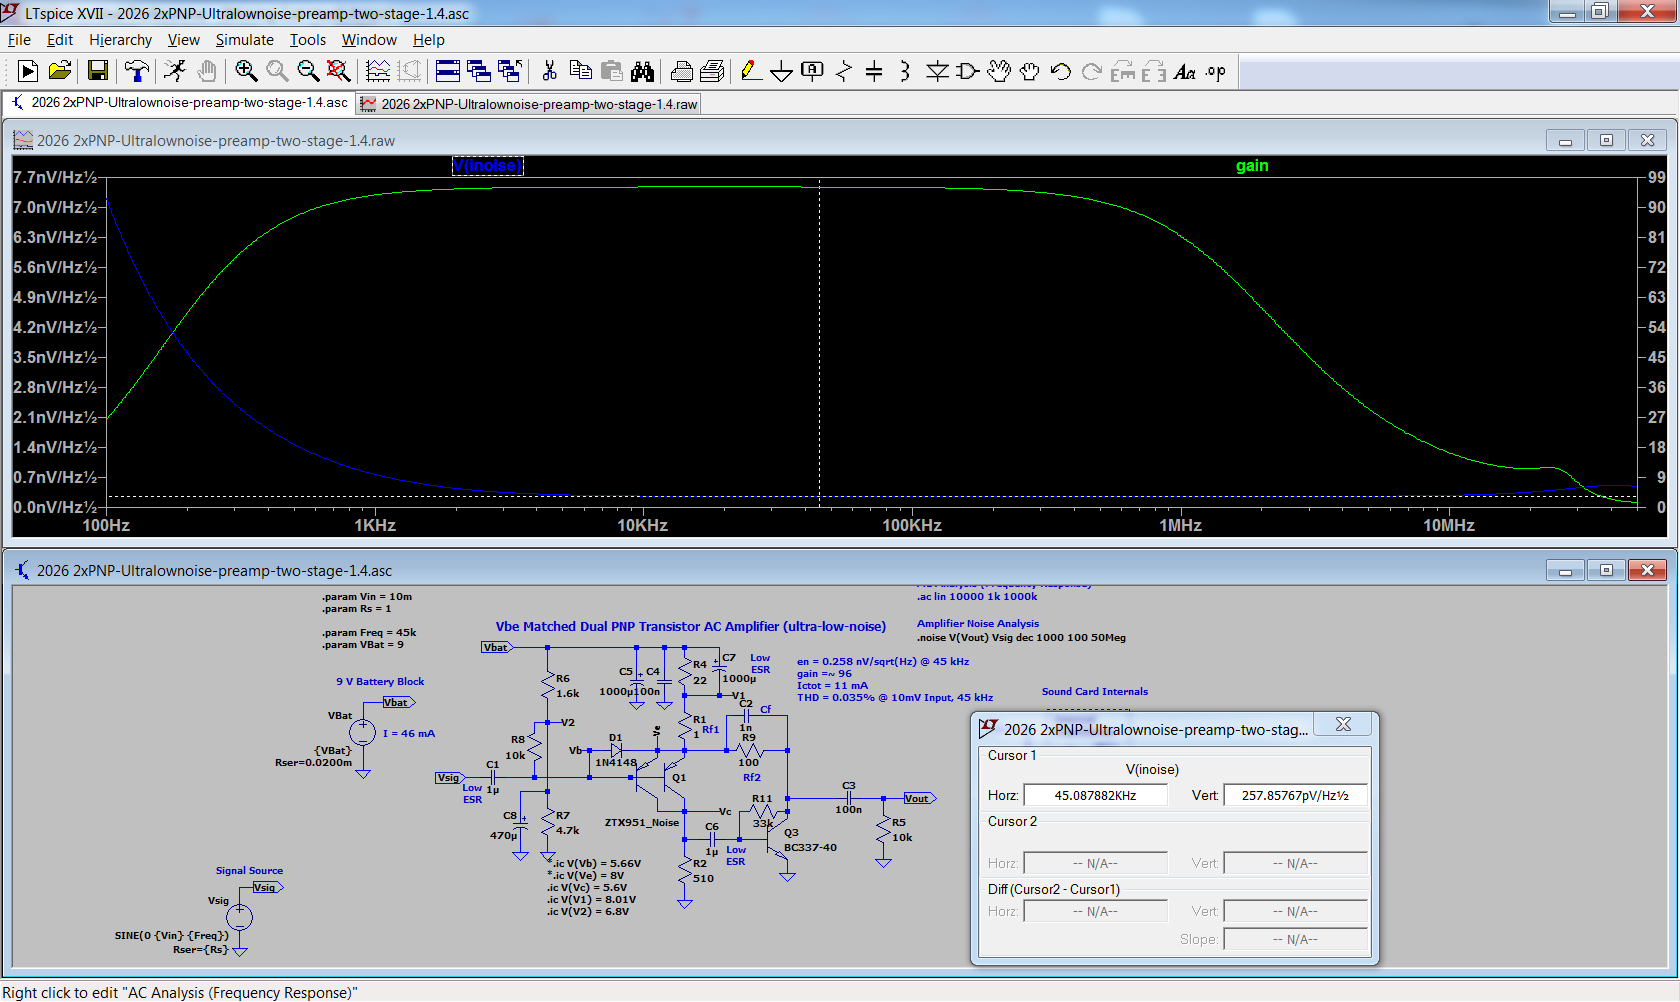Click the Text Aa tool
The width and height of the screenshot is (1680, 1002).
pyautogui.click(x=1185, y=71)
